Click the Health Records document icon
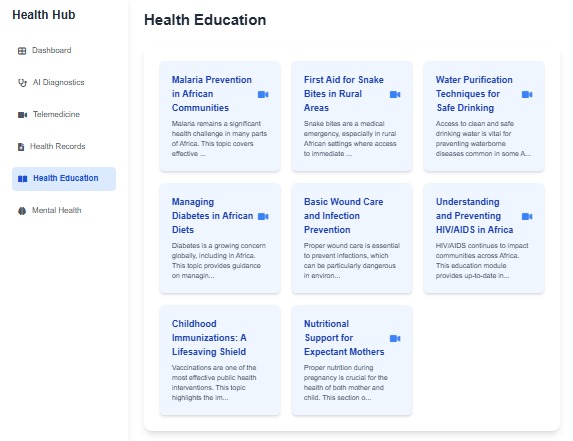 click(21, 147)
